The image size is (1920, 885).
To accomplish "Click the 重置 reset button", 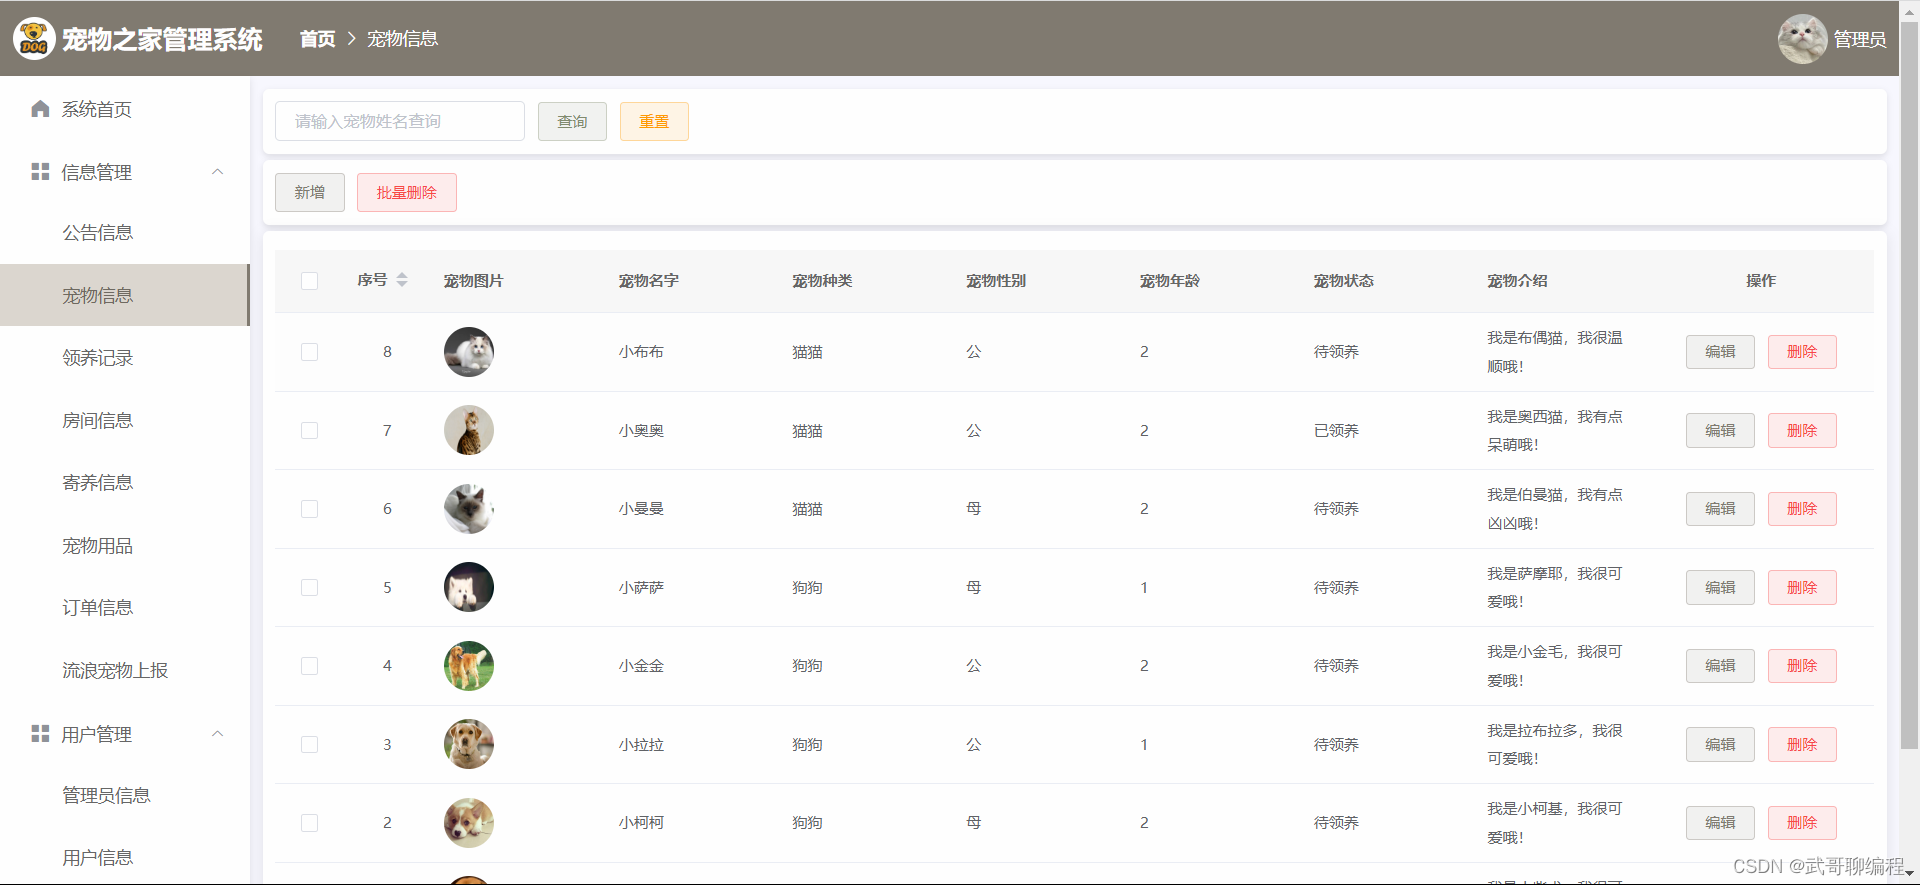I will click(654, 121).
